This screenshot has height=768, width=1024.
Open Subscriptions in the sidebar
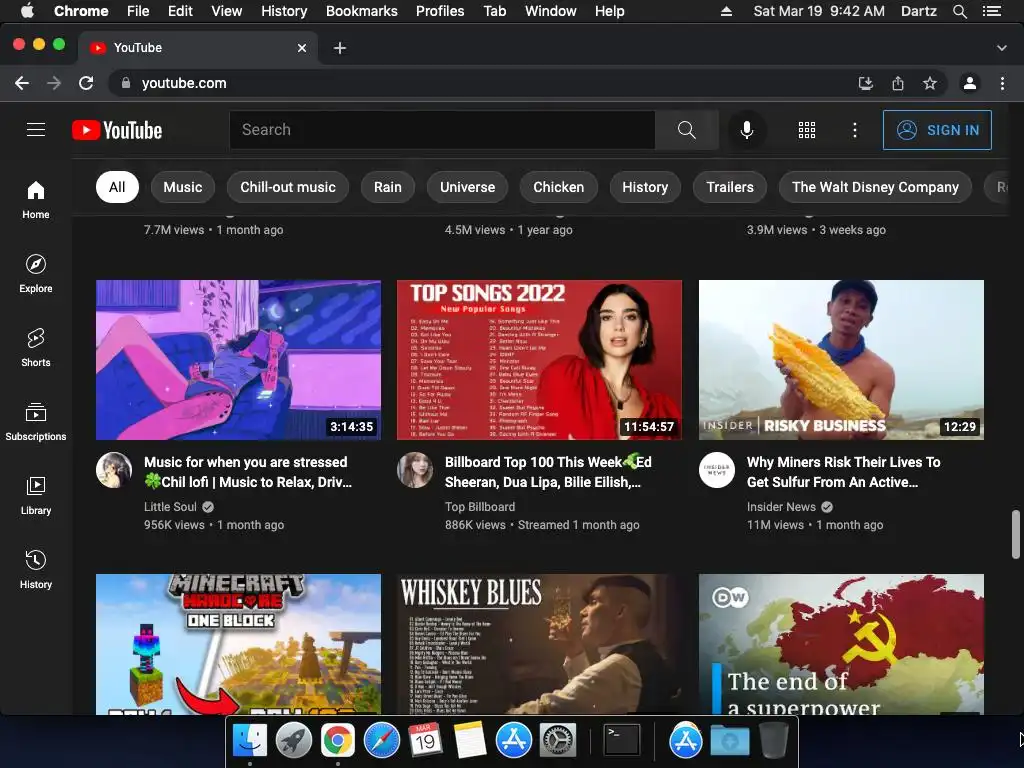[36, 422]
